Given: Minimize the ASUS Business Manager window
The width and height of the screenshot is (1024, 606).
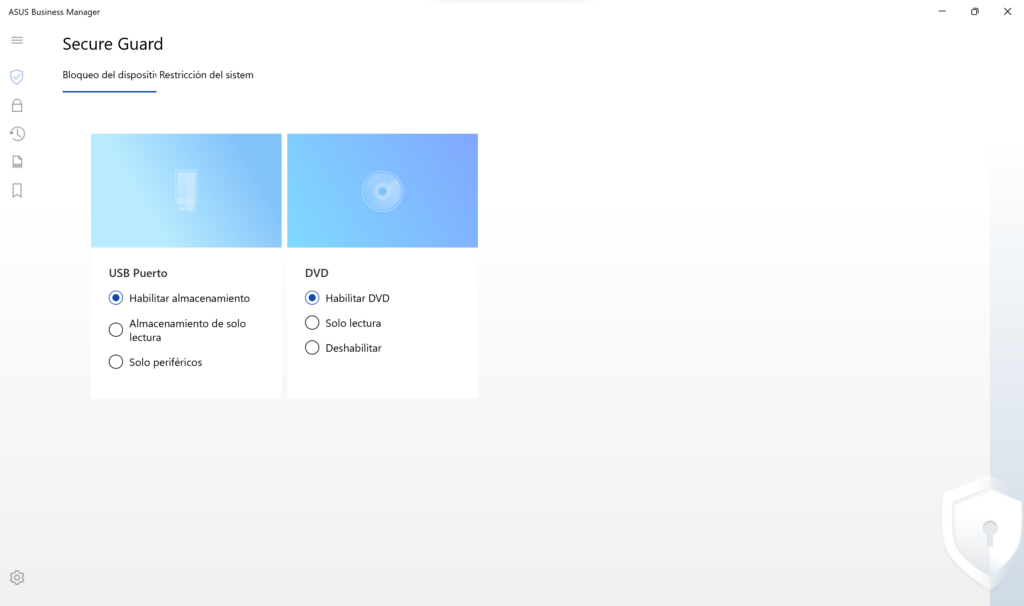Looking at the screenshot, I should (942, 11).
